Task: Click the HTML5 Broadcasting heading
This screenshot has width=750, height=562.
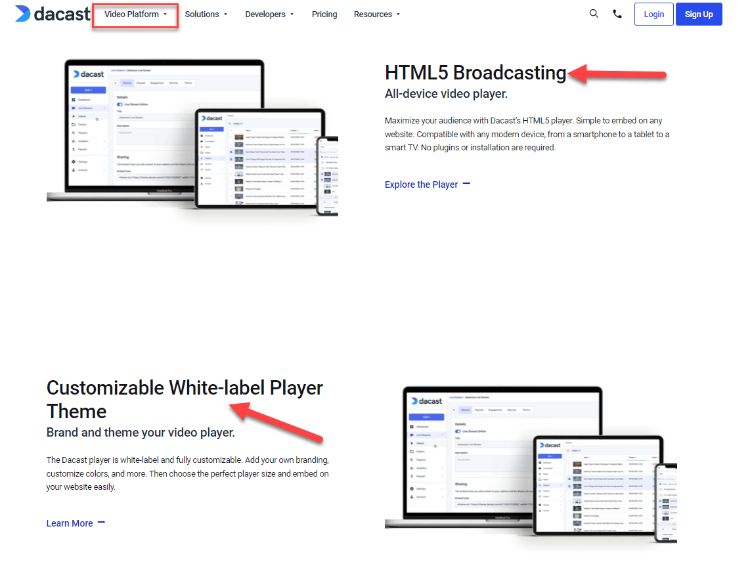Action: pyautogui.click(x=475, y=73)
